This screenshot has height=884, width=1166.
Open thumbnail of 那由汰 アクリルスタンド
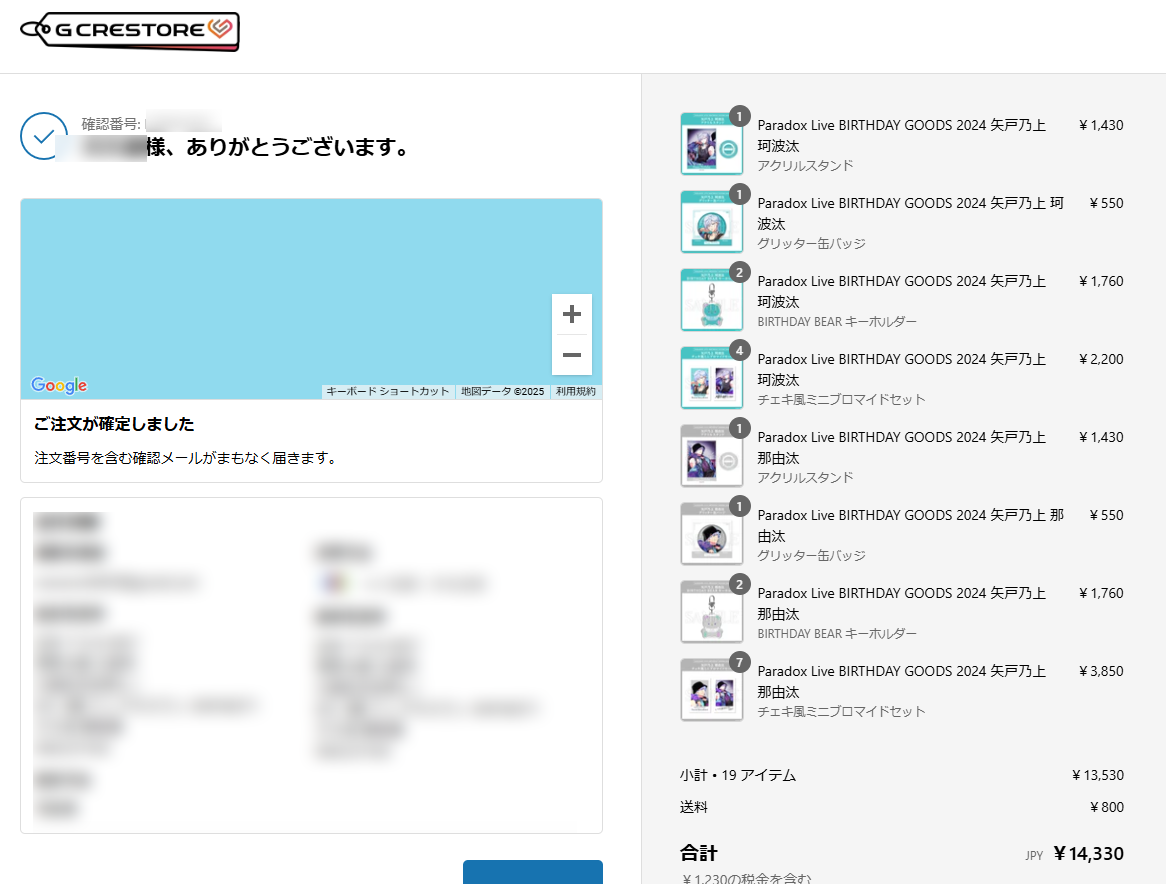712,456
